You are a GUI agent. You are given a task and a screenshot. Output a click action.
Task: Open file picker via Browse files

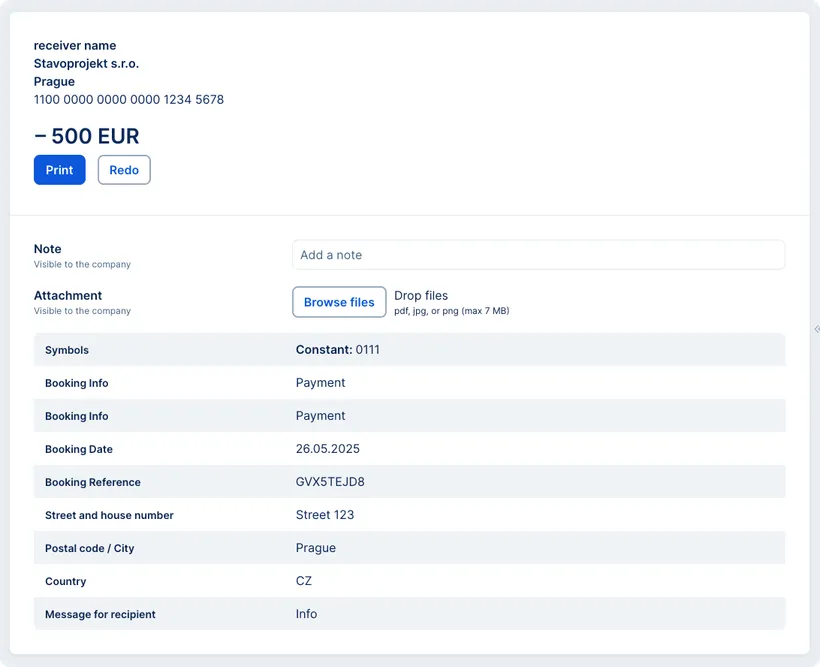[x=339, y=301]
